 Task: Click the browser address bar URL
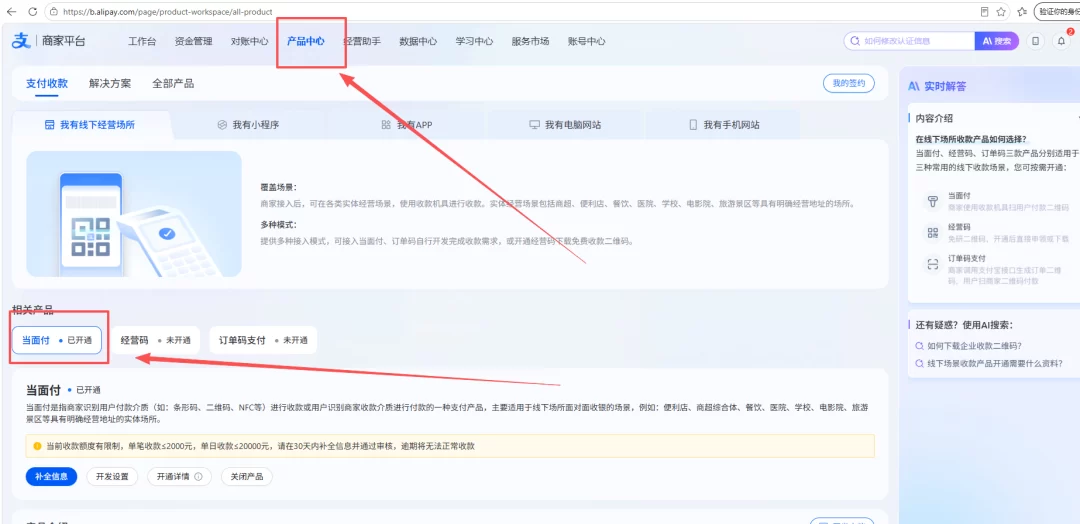click(167, 12)
